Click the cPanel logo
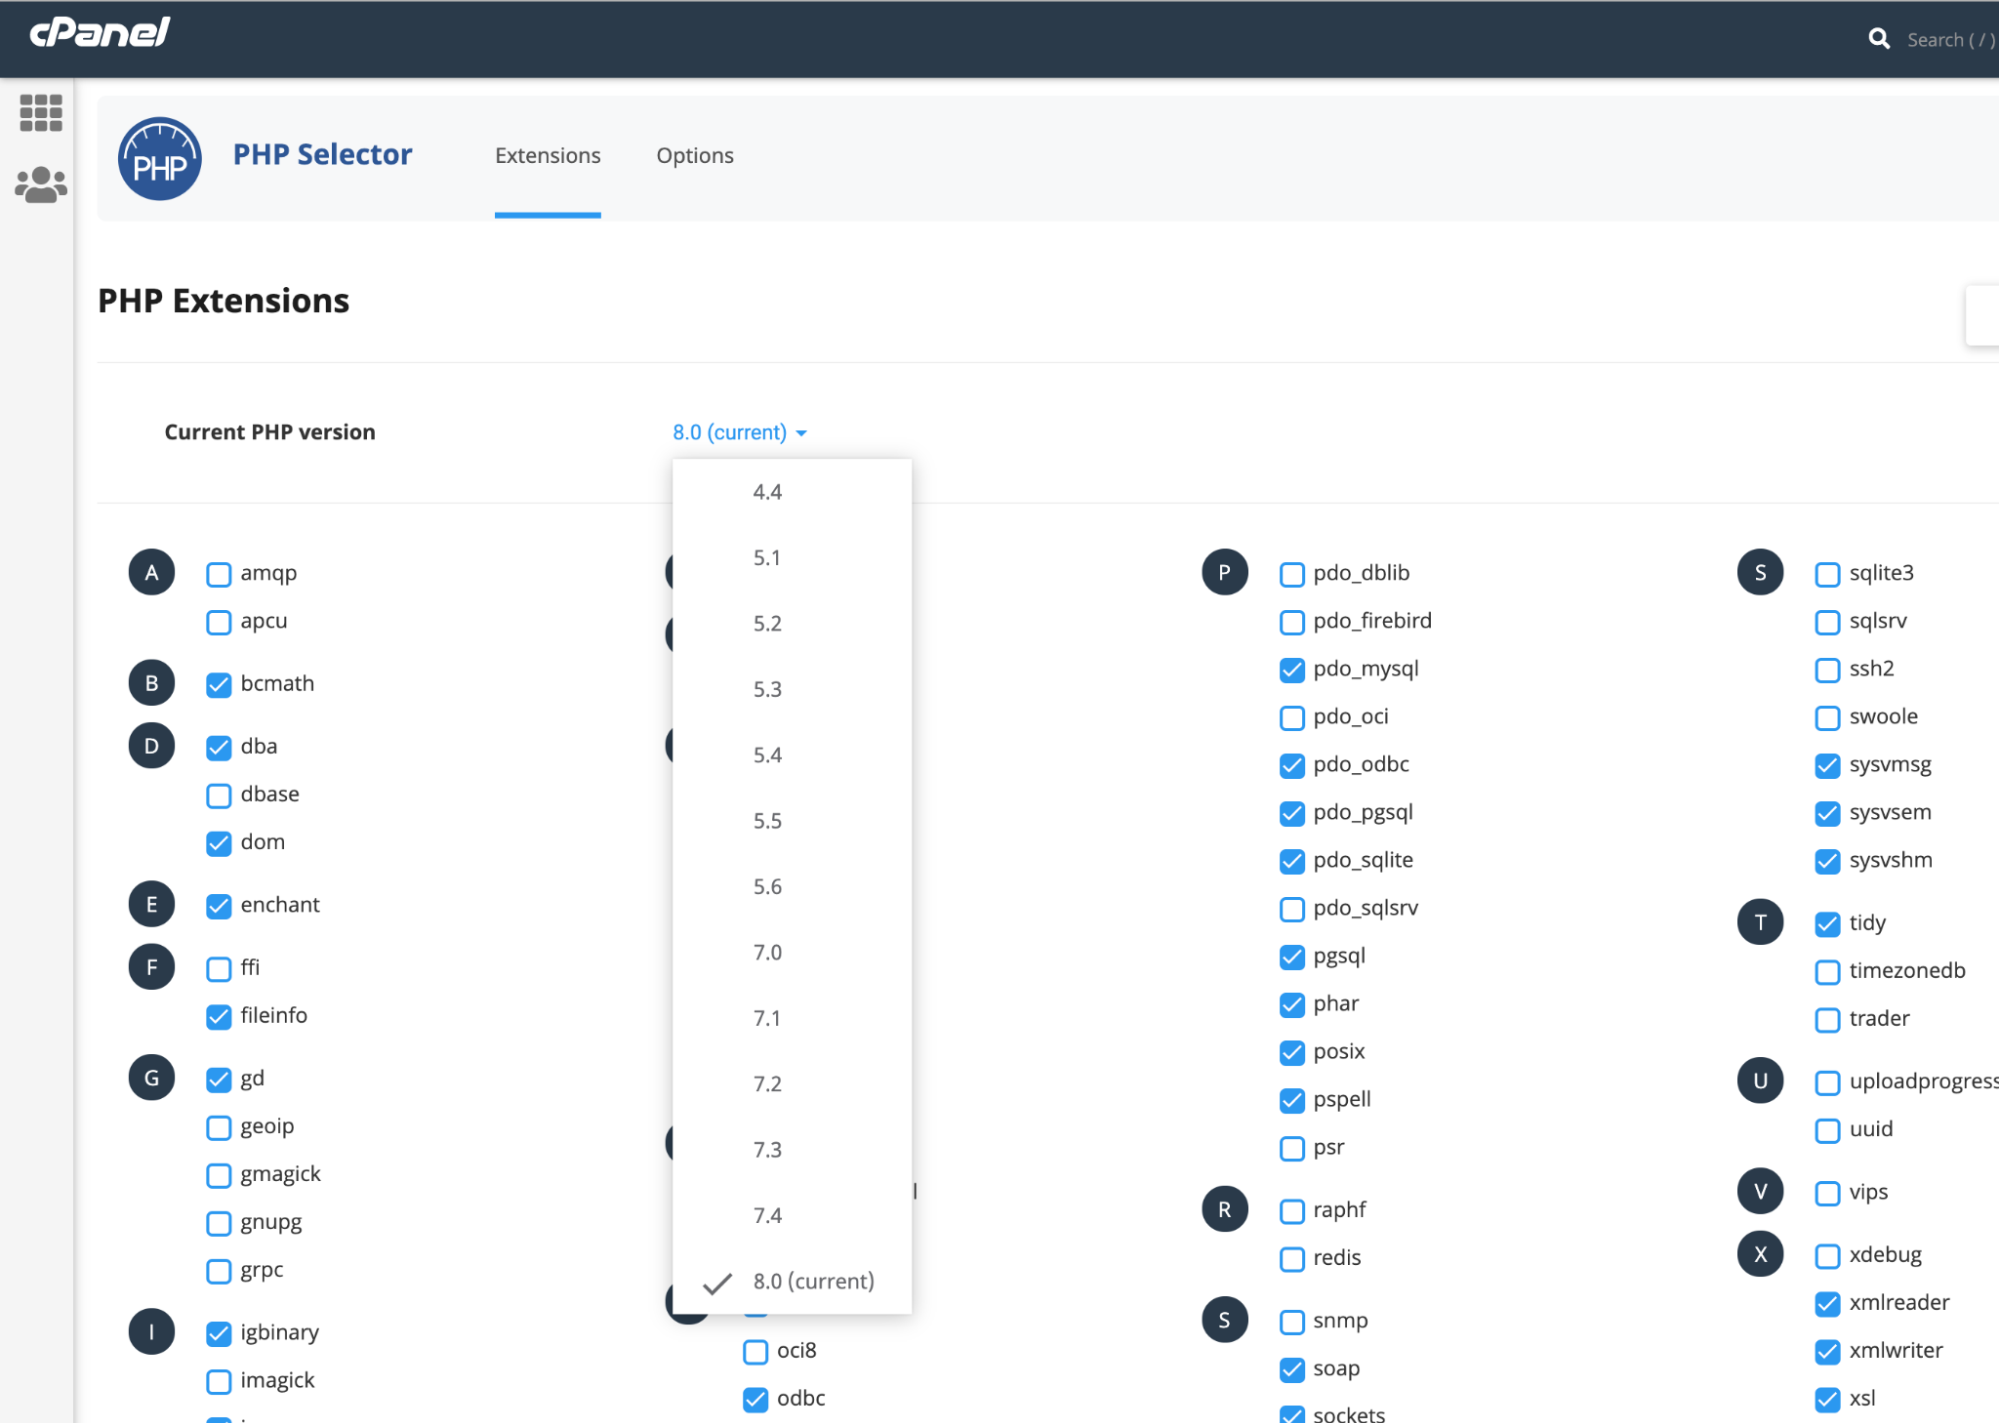 [100, 33]
